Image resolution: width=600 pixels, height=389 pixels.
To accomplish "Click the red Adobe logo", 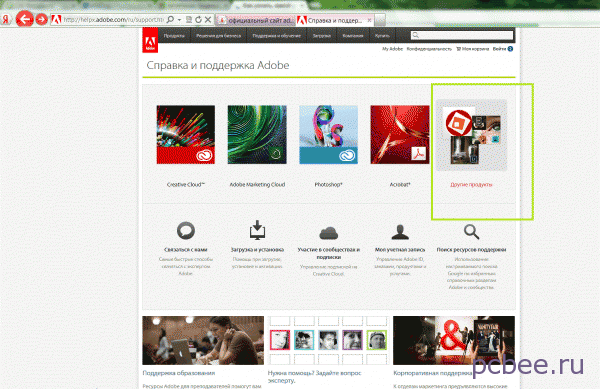I will click(x=150, y=40).
